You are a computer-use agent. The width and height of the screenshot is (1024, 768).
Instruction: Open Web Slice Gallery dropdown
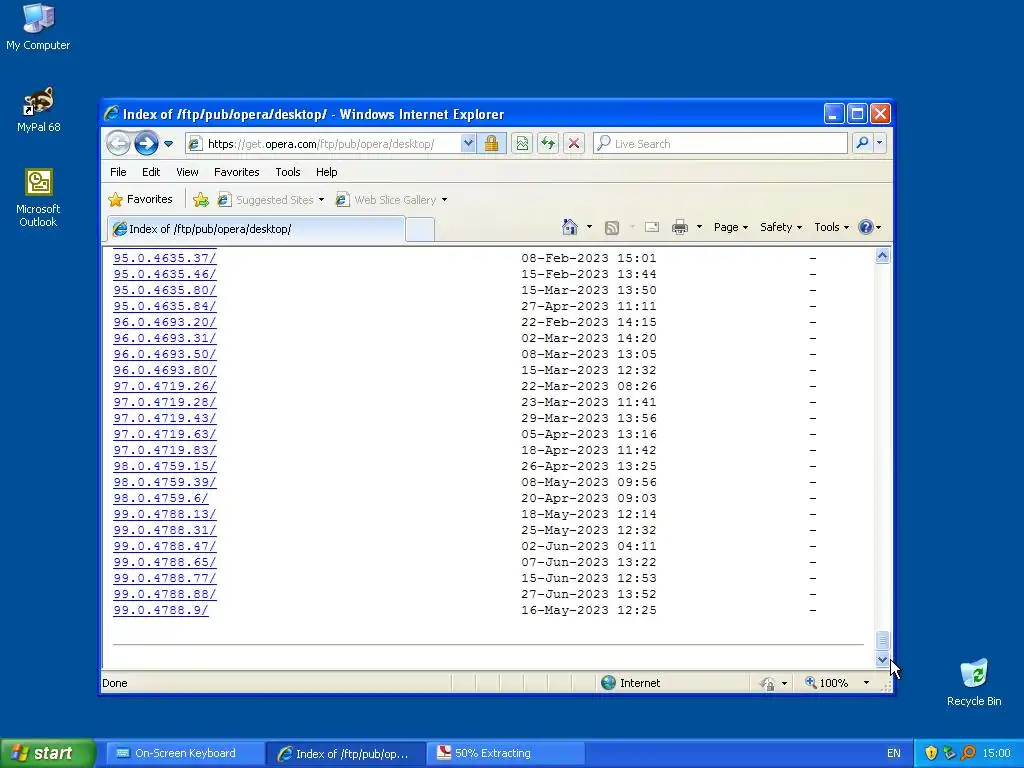(x=391, y=200)
